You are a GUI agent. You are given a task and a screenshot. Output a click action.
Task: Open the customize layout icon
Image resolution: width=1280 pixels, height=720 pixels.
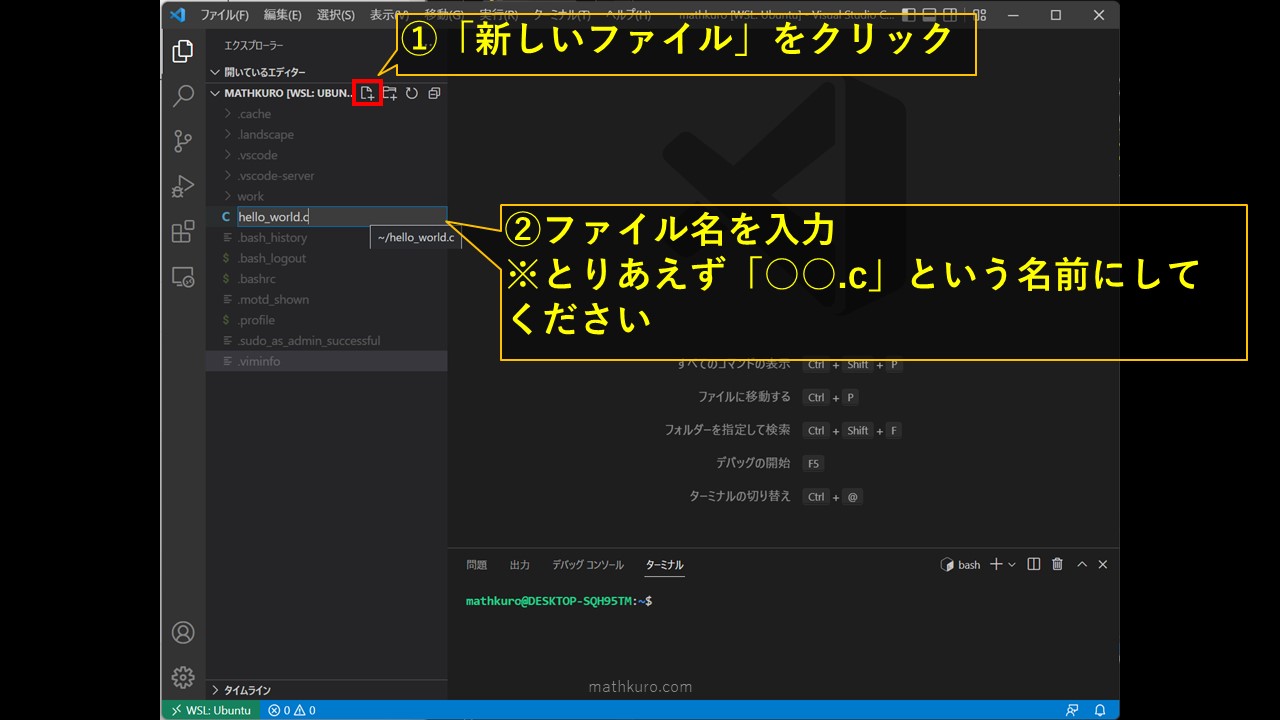click(x=979, y=15)
